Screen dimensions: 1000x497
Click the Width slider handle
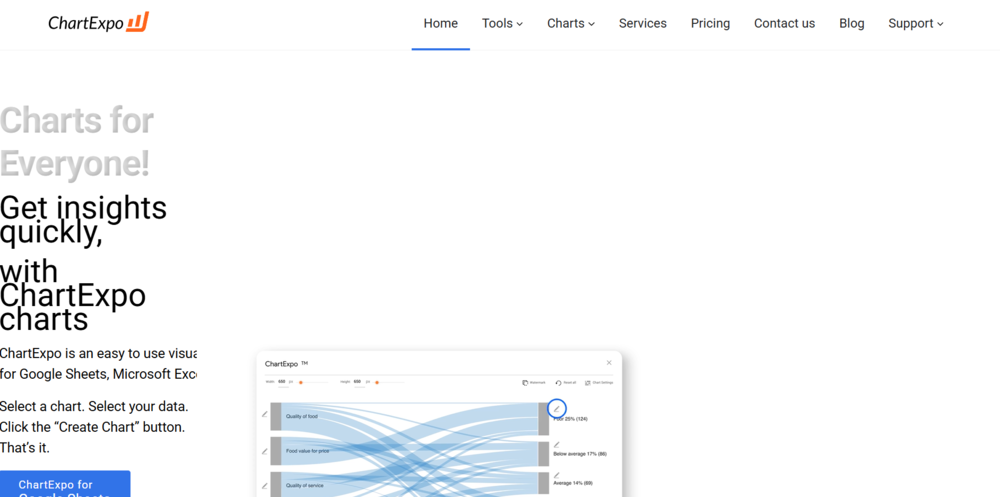click(x=301, y=382)
